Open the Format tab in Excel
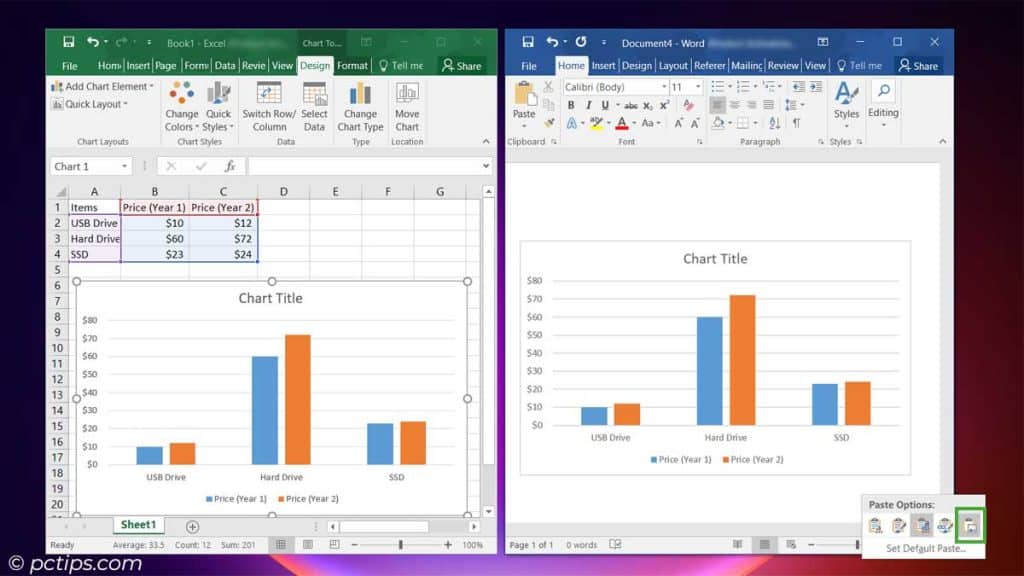Image resolution: width=1024 pixels, height=576 pixels. [x=352, y=66]
